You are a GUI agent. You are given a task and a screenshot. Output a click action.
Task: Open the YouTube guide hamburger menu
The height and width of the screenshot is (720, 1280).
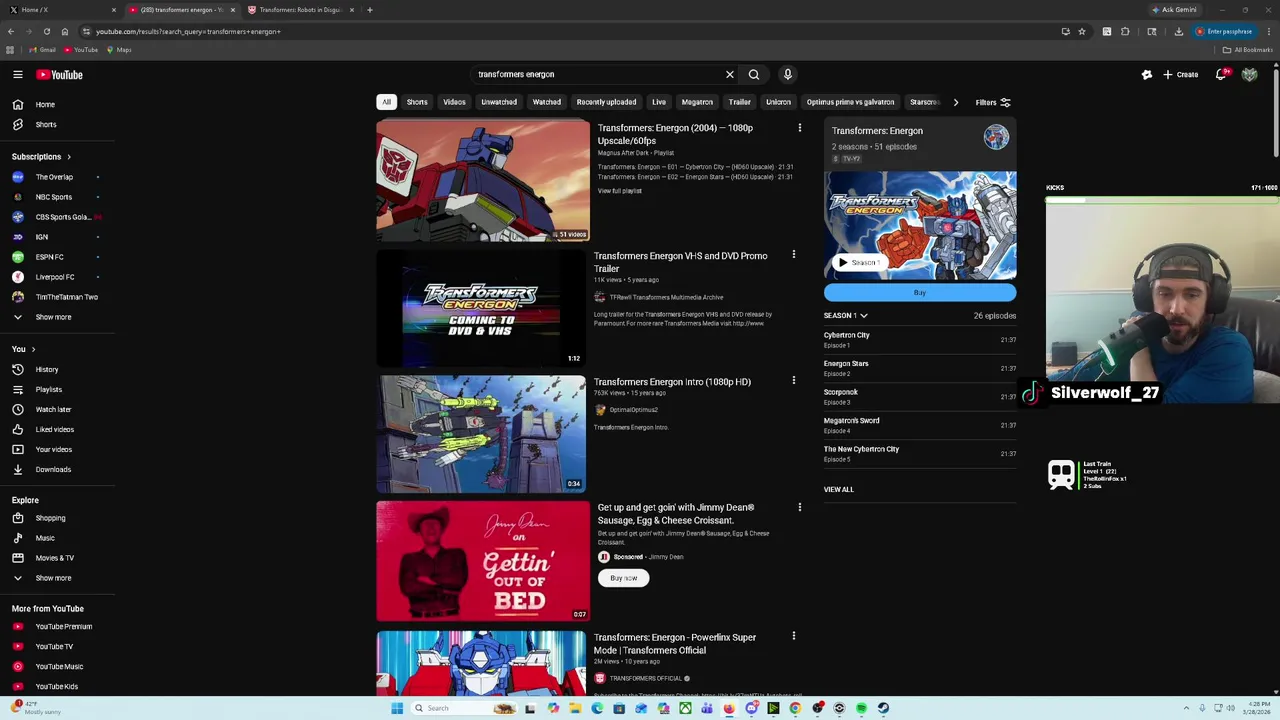[18, 75]
